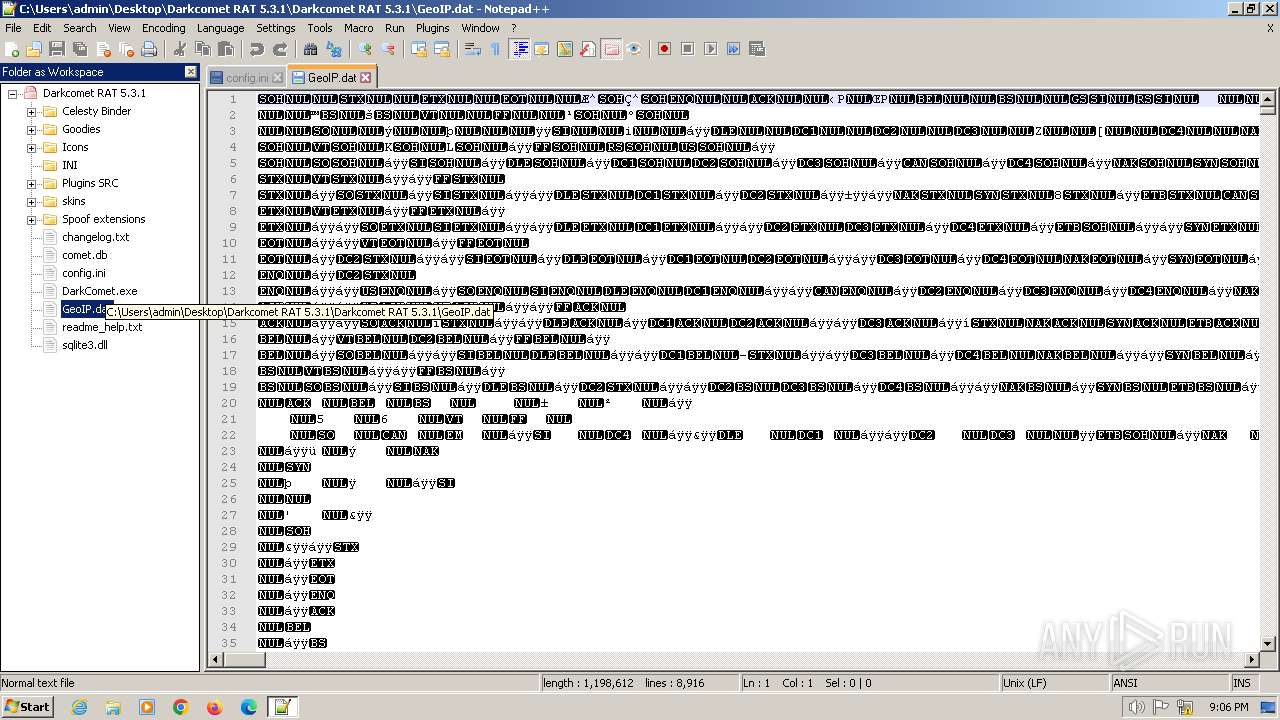
Task: Click the Stop Recording macro icon
Action: point(687,49)
